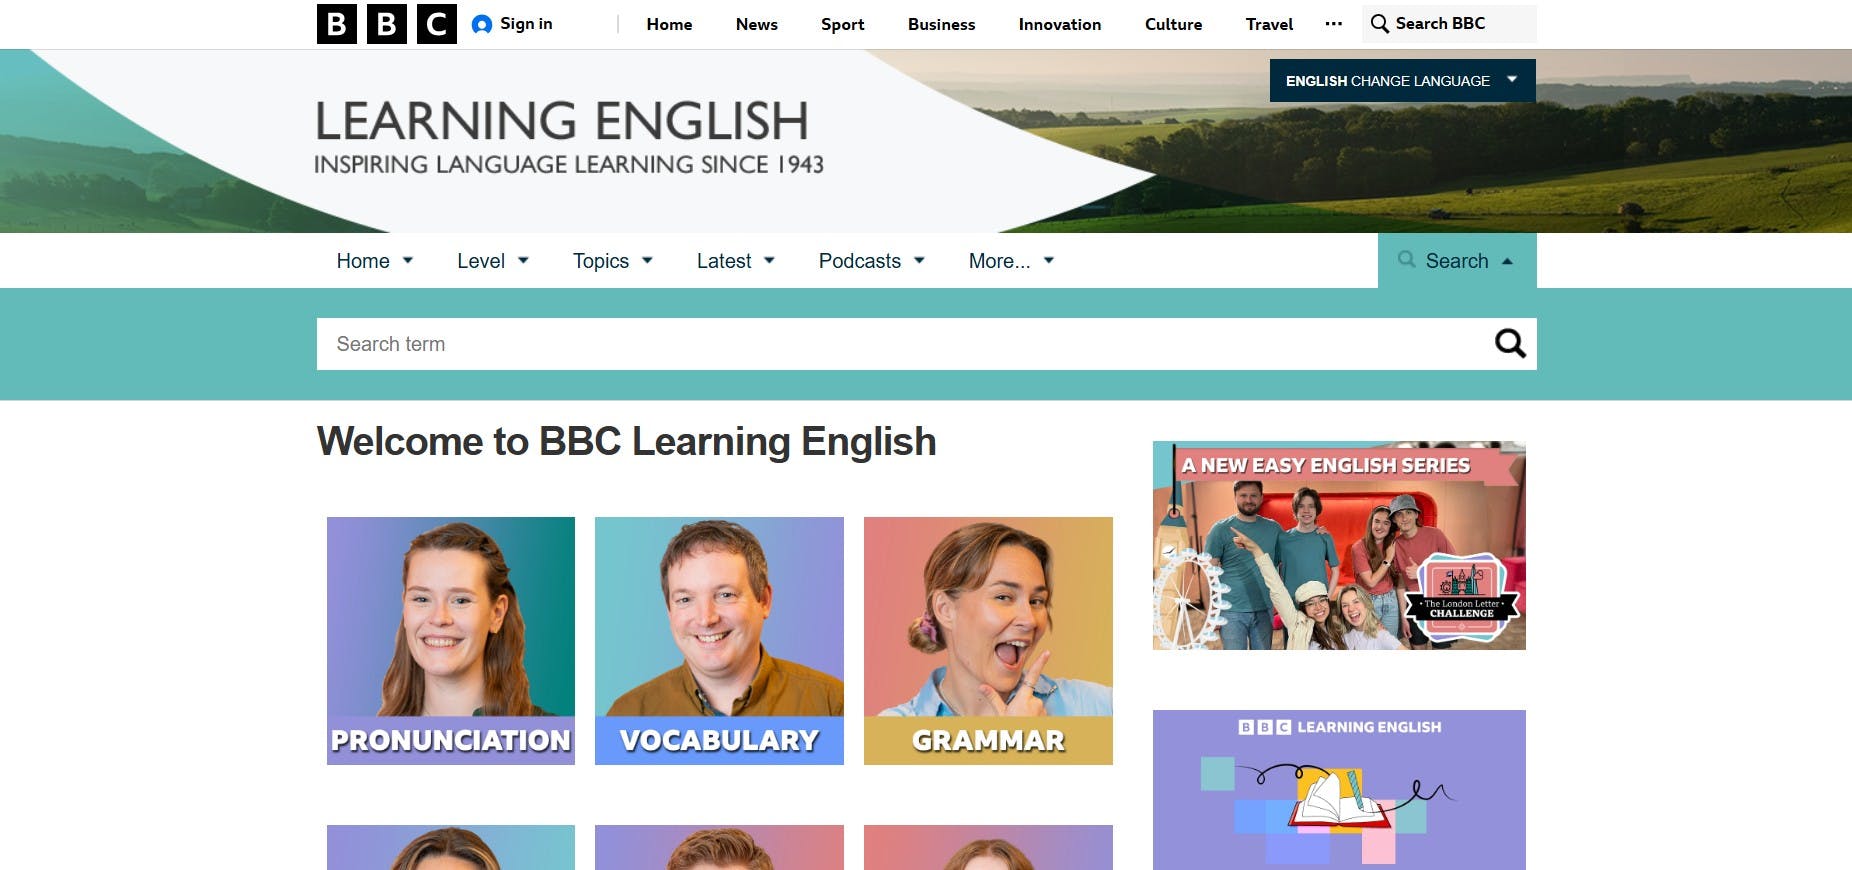Open the more BBC sections ellipsis

click(x=1333, y=24)
